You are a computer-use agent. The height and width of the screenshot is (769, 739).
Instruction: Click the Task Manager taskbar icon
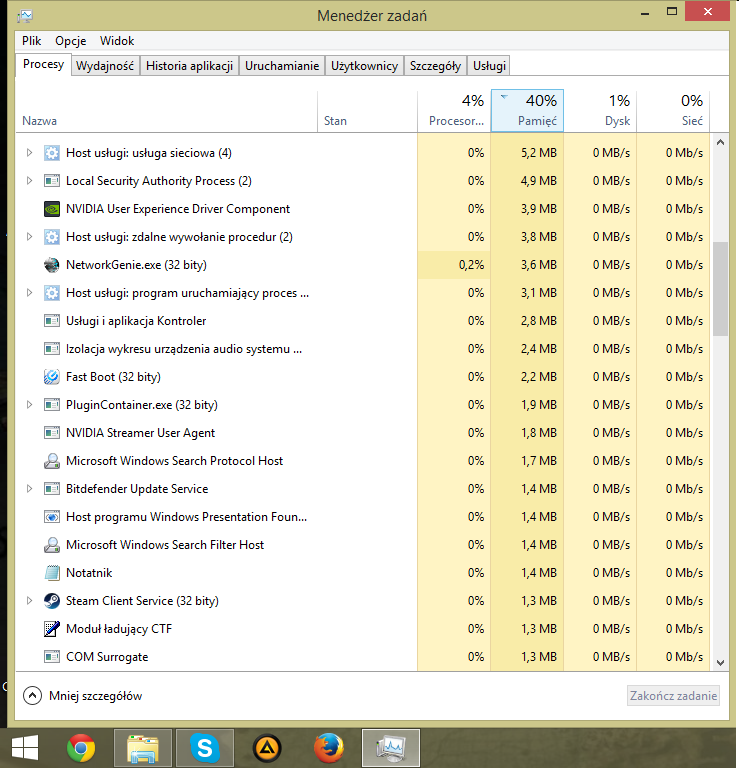click(391, 748)
